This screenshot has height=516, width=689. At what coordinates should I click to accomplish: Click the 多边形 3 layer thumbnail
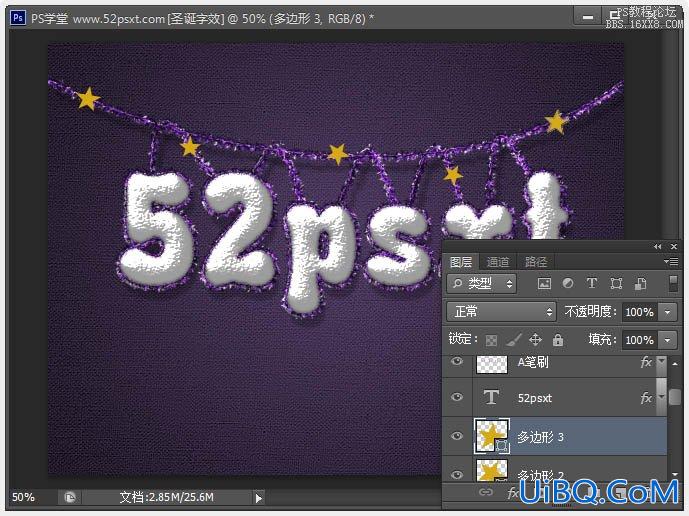492,436
